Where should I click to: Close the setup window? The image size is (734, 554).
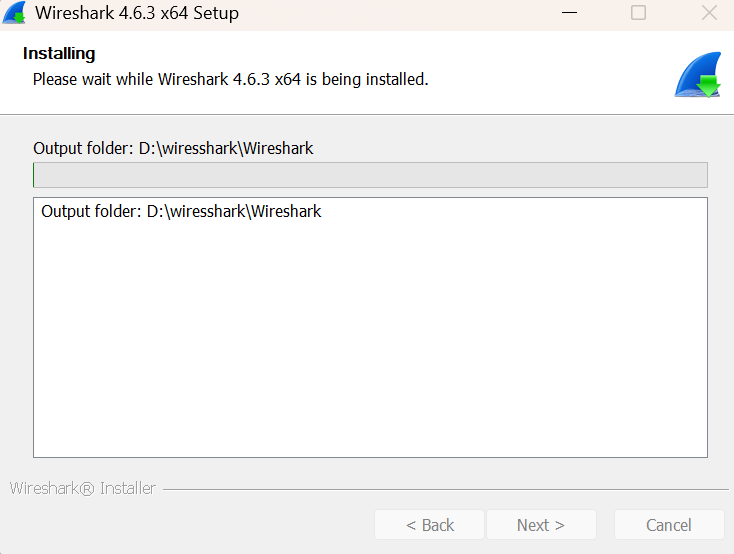tap(709, 13)
